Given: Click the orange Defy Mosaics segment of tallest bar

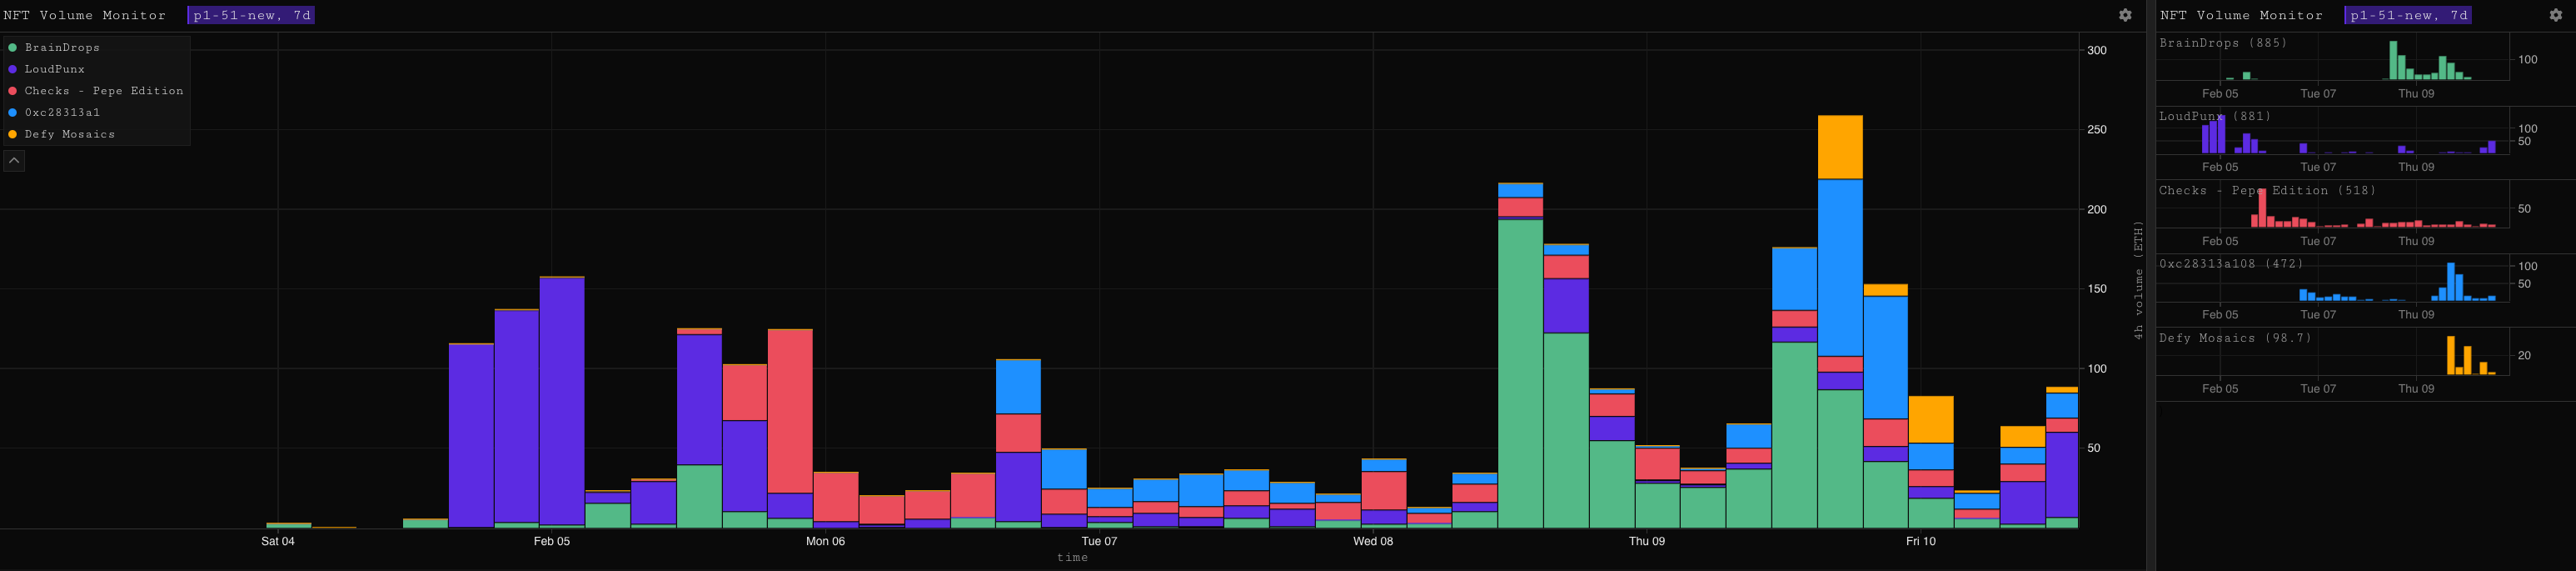Looking at the screenshot, I should click(x=1840, y=147).
